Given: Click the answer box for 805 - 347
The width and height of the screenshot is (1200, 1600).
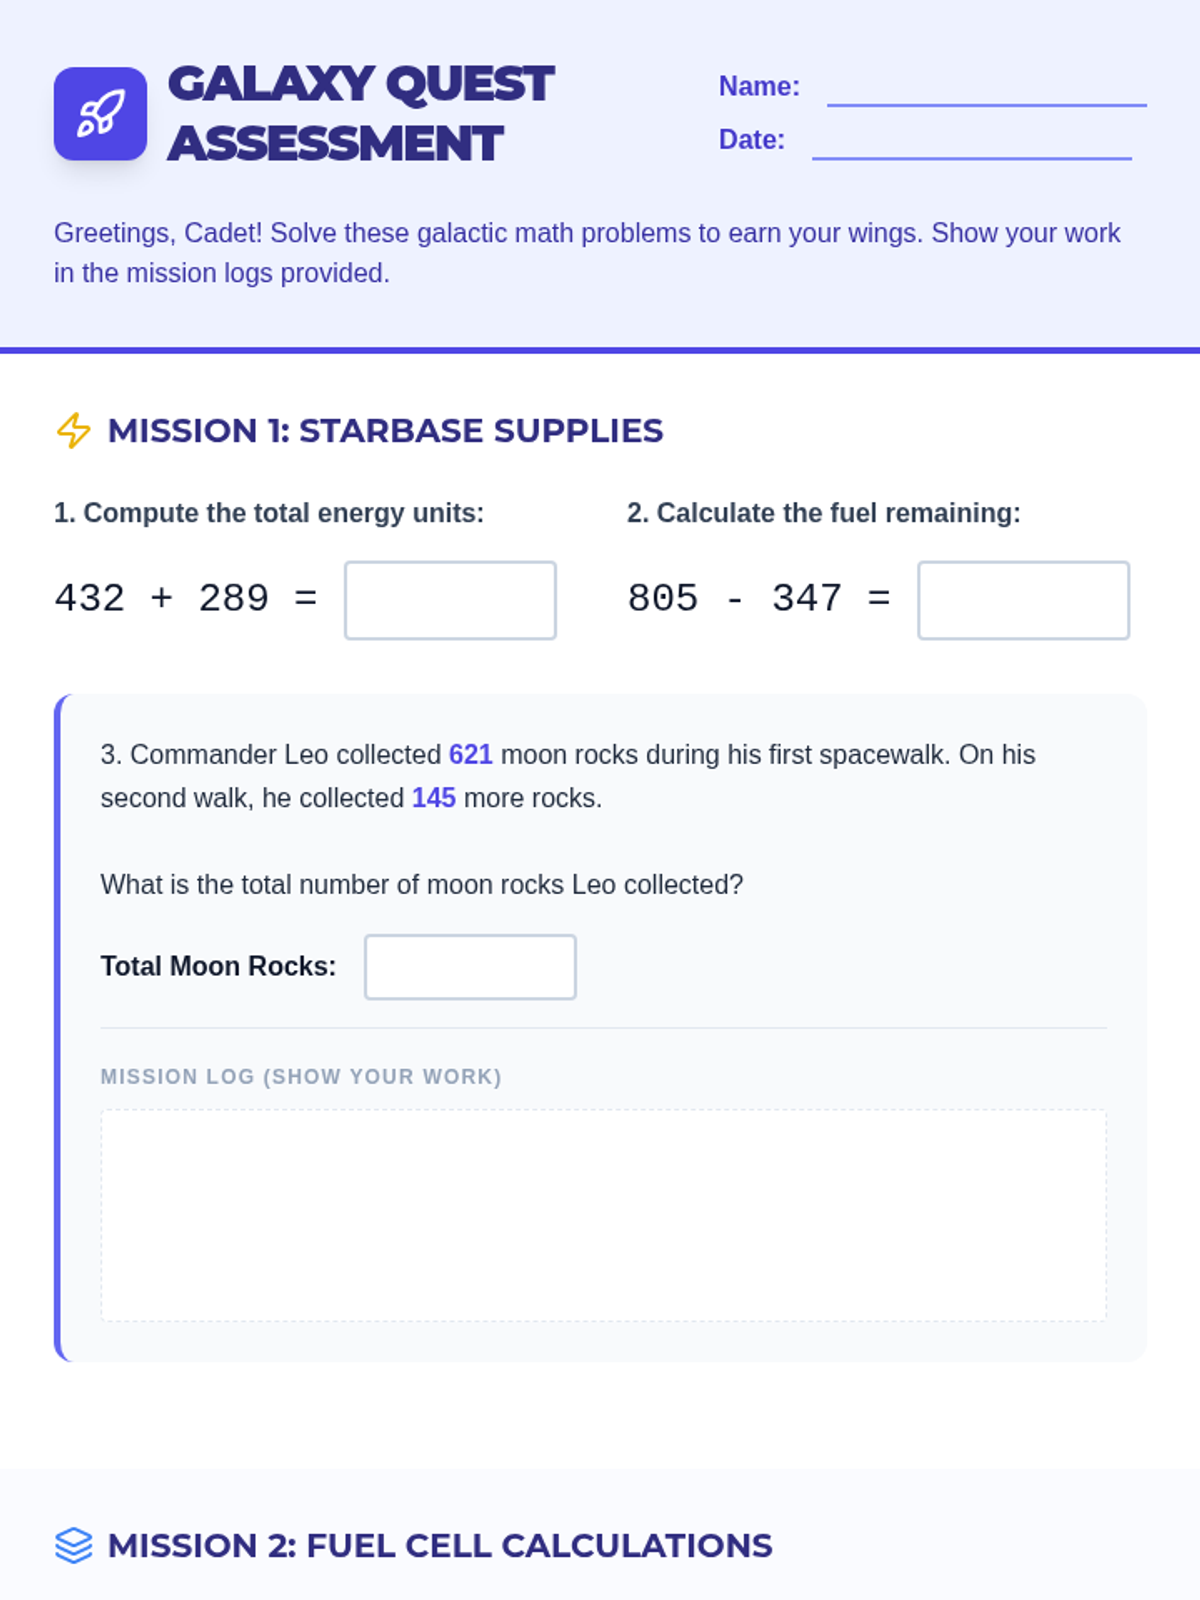Looking at the screenshot, I should [x=1023, y=600].
